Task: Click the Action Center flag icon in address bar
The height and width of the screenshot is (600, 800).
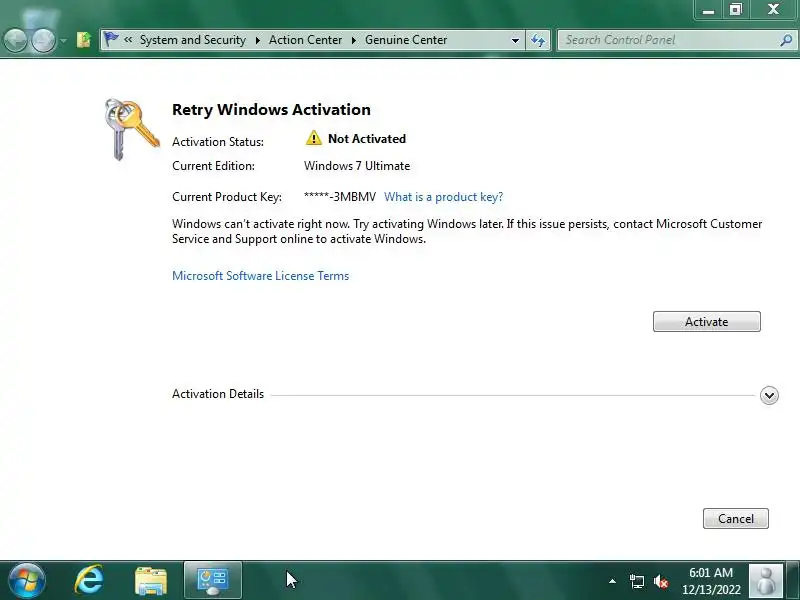Action: [x=110, y=39]
